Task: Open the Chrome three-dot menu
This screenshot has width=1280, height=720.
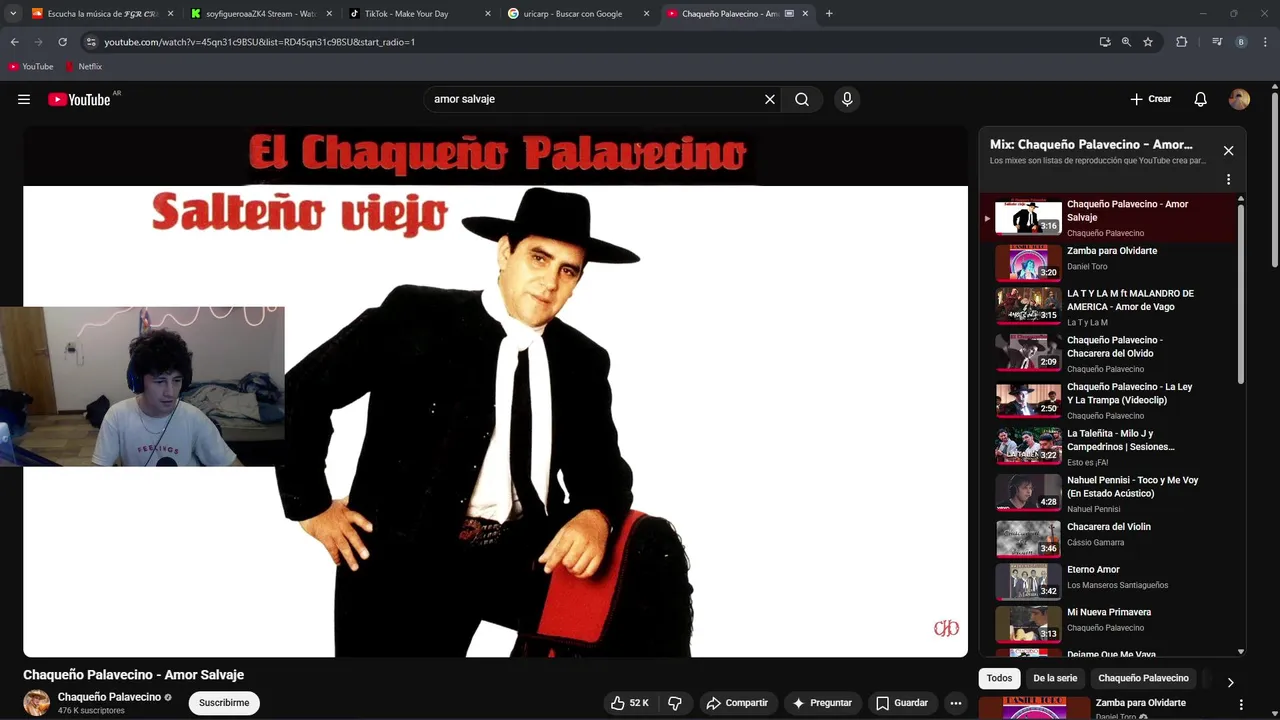Action: click(1266, 42)
